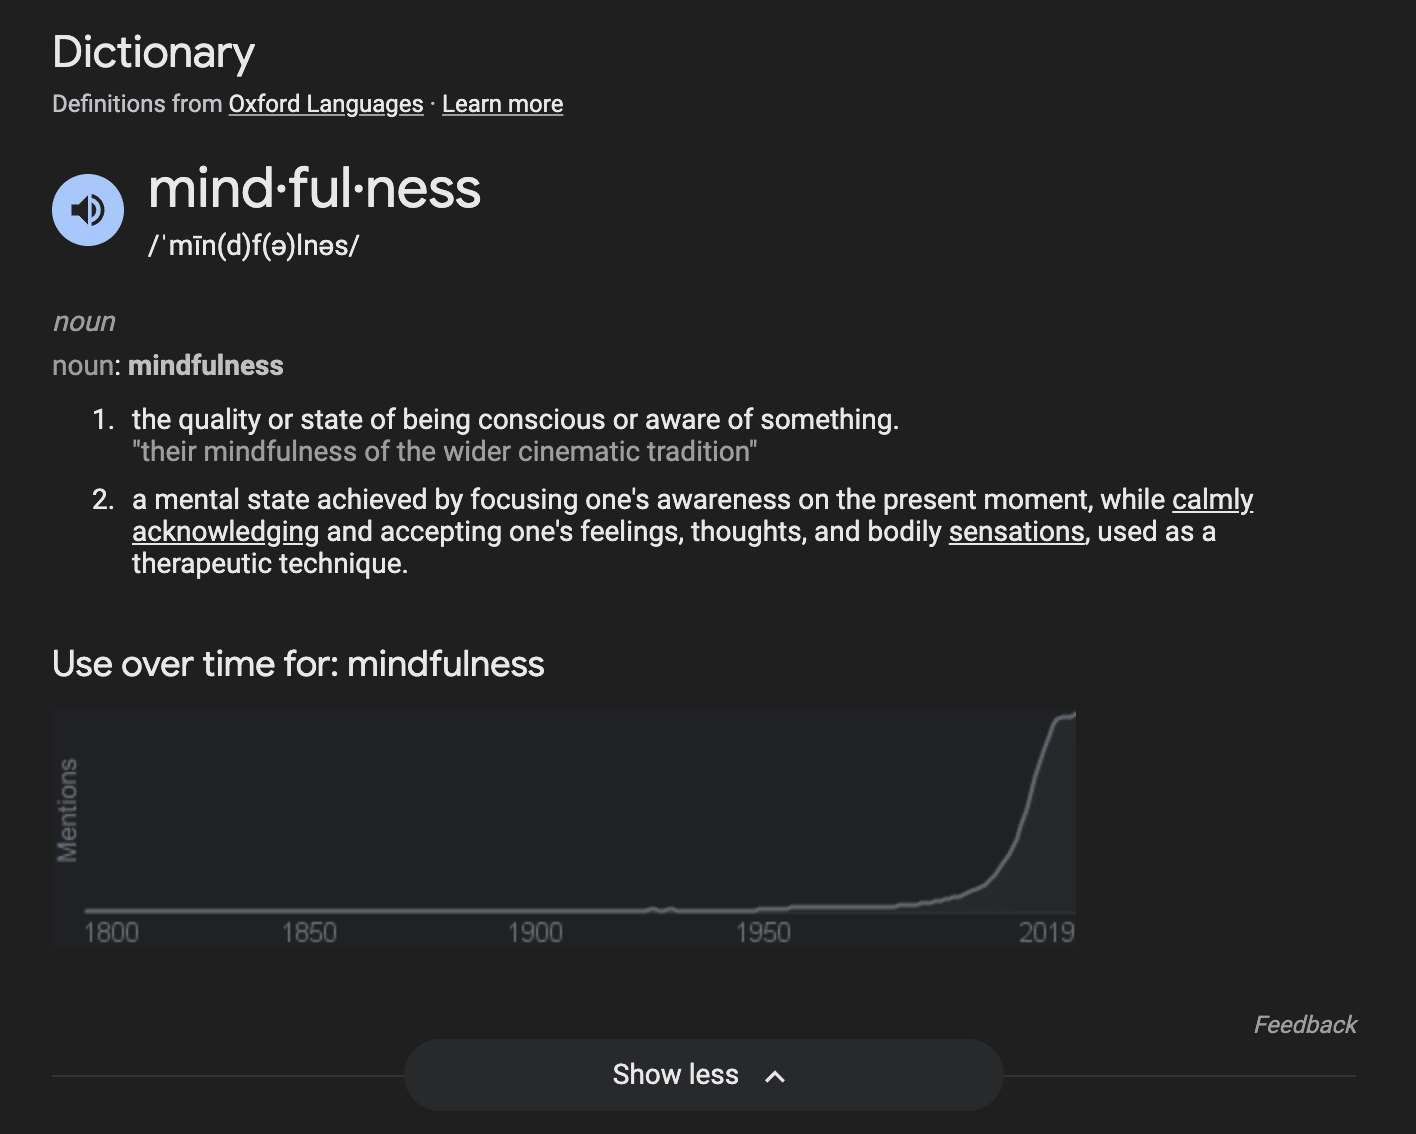Select the 1800 year label on the graph
The height and width of the screenshot is (1134, 1416).
(x=111, y=933)
